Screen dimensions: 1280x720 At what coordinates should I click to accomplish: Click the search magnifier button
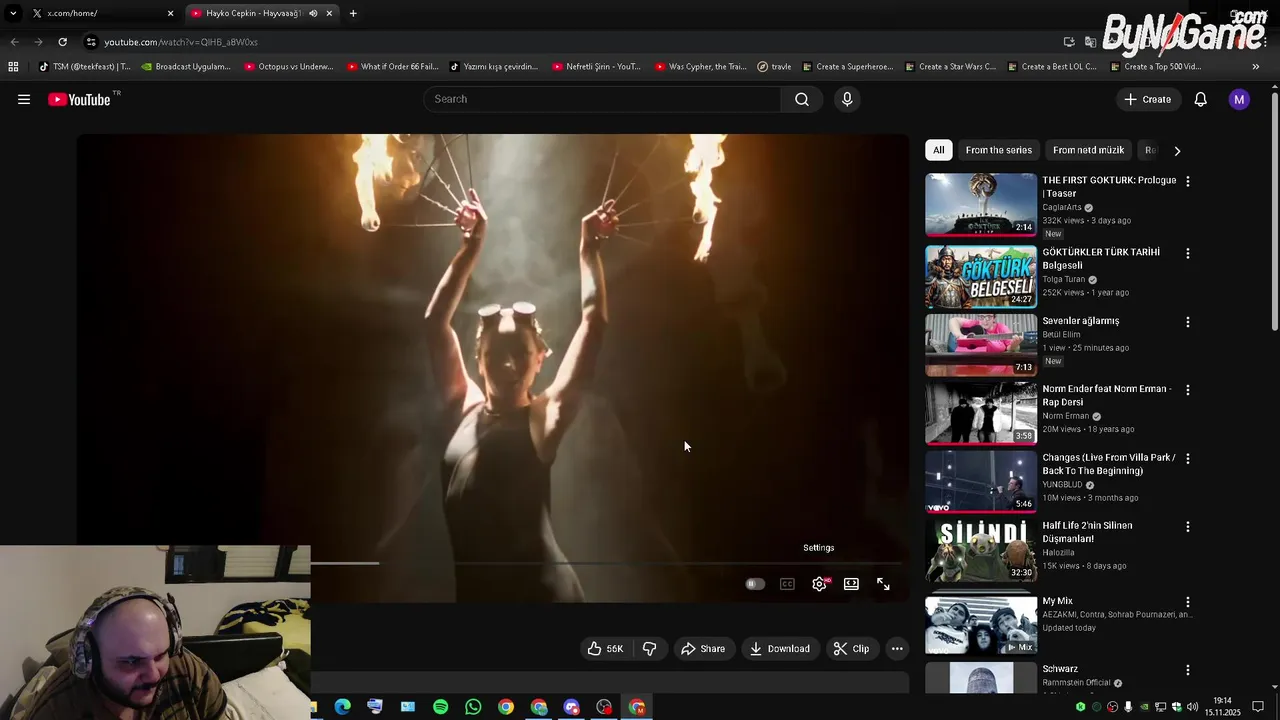pyautogui.click(x=802, y=99)
